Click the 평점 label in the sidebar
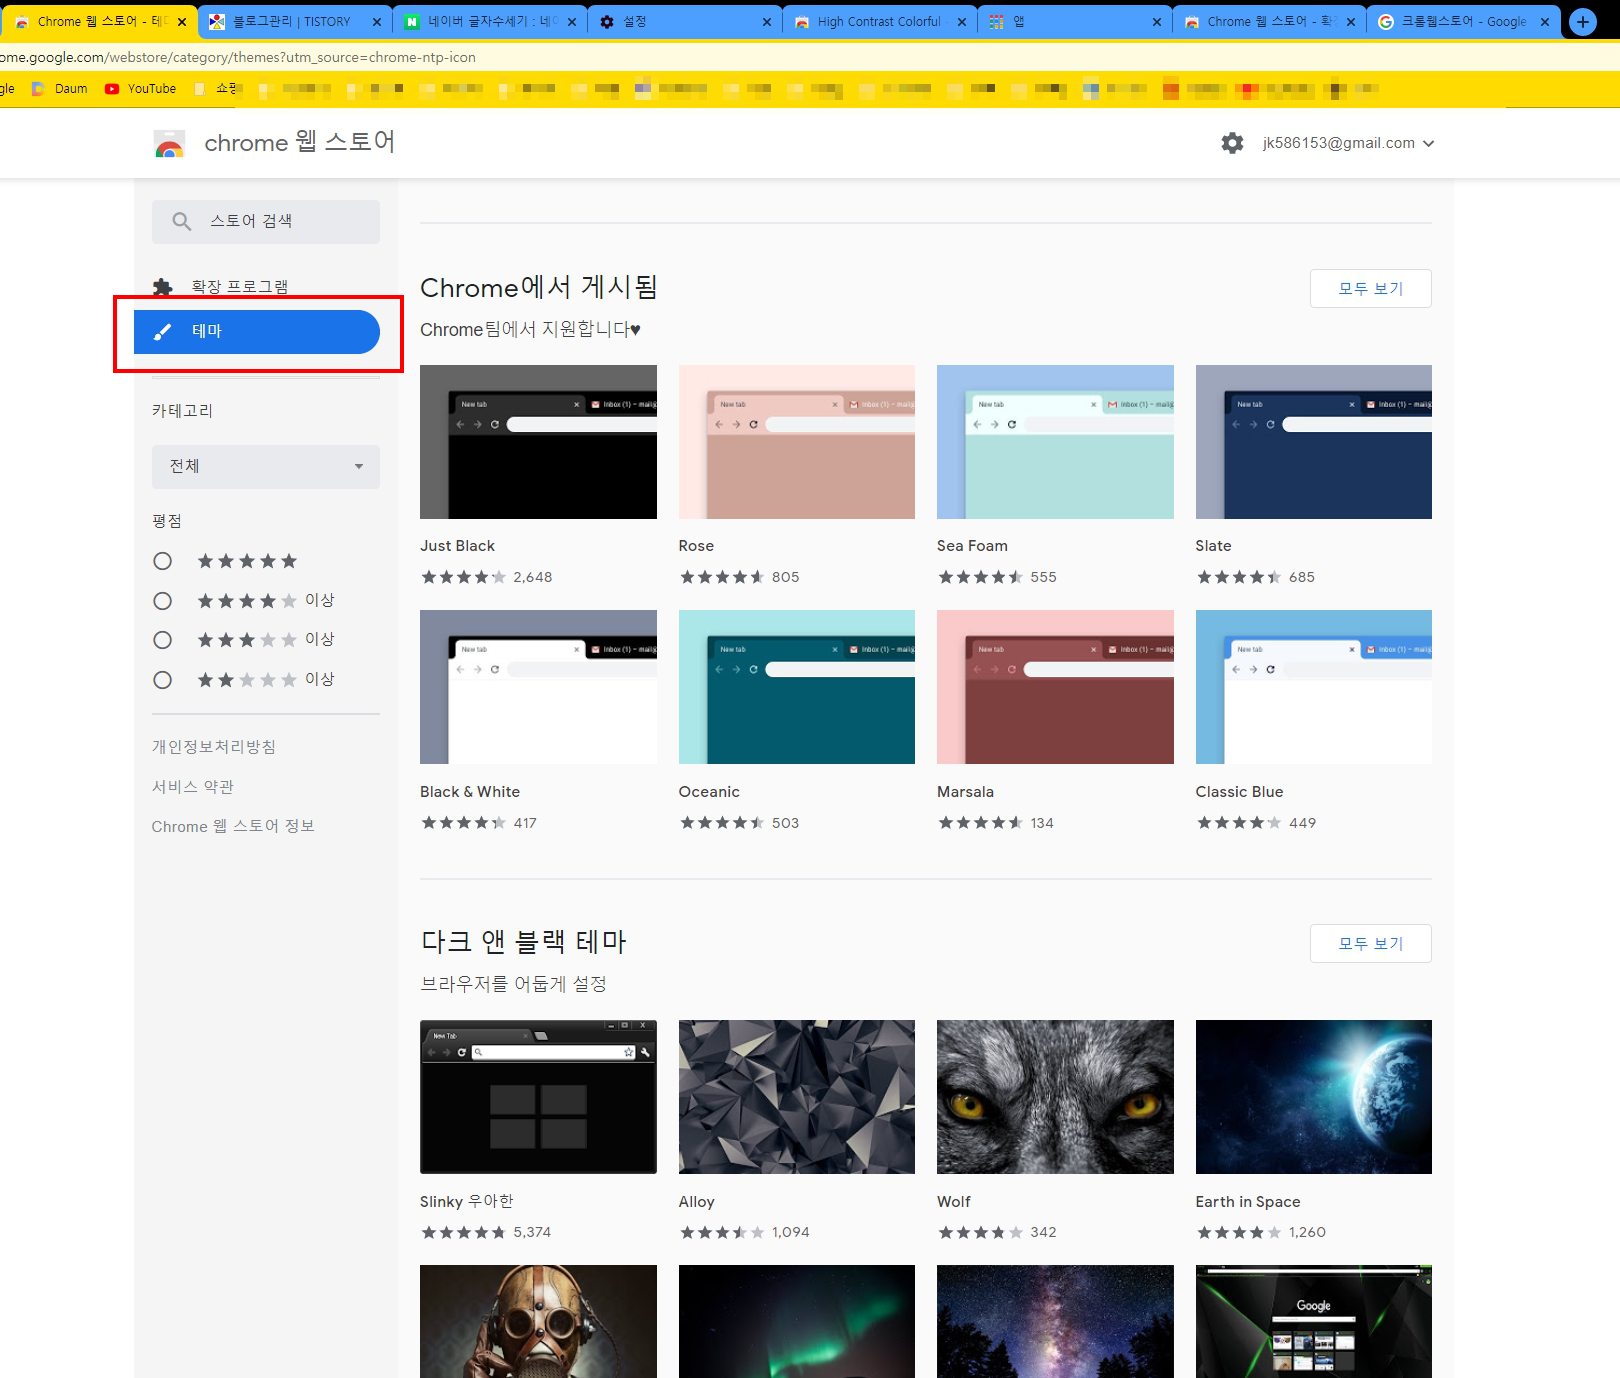Viewport: 1620px width, 1378px height. (x=167, y=521)
